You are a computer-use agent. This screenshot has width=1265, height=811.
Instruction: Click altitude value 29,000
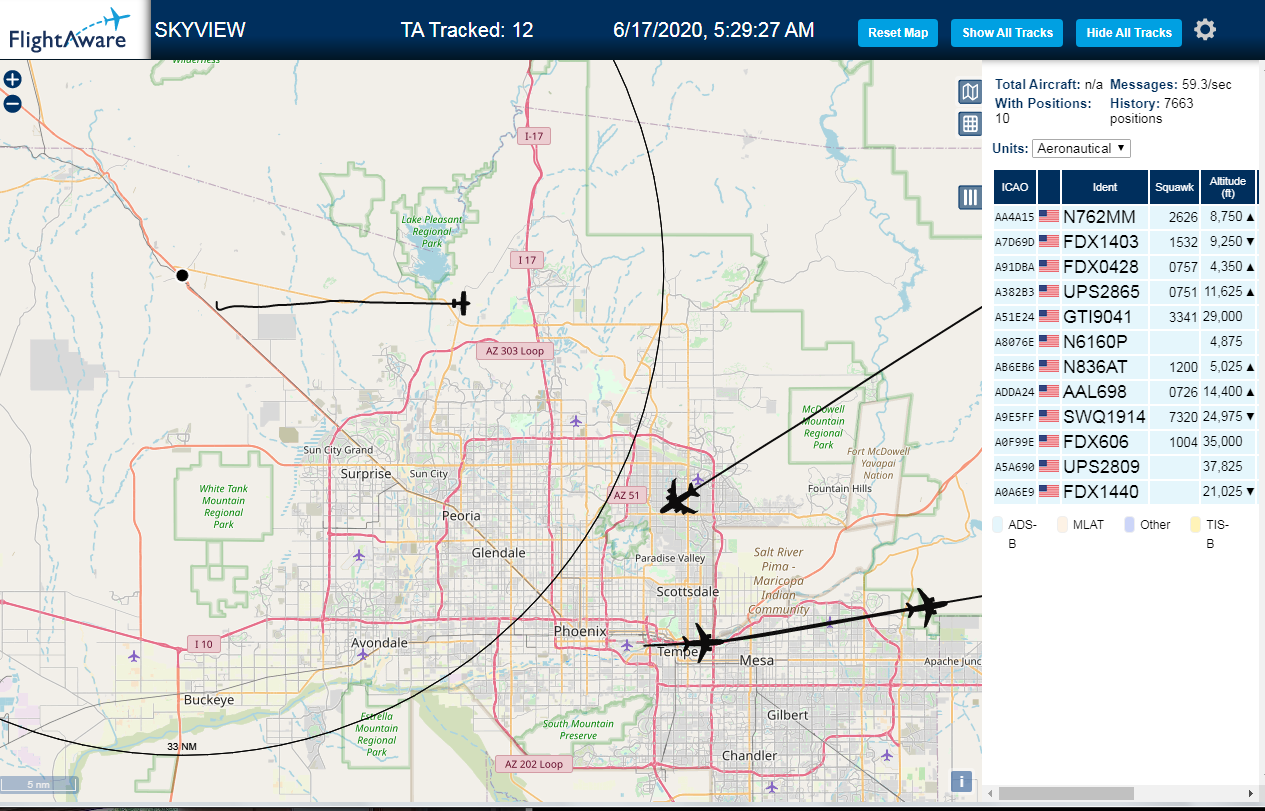tap(1225, 316)
